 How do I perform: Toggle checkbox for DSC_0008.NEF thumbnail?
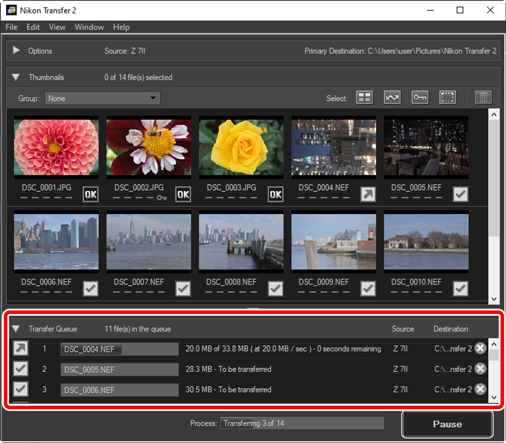click(x=276, y=289)
